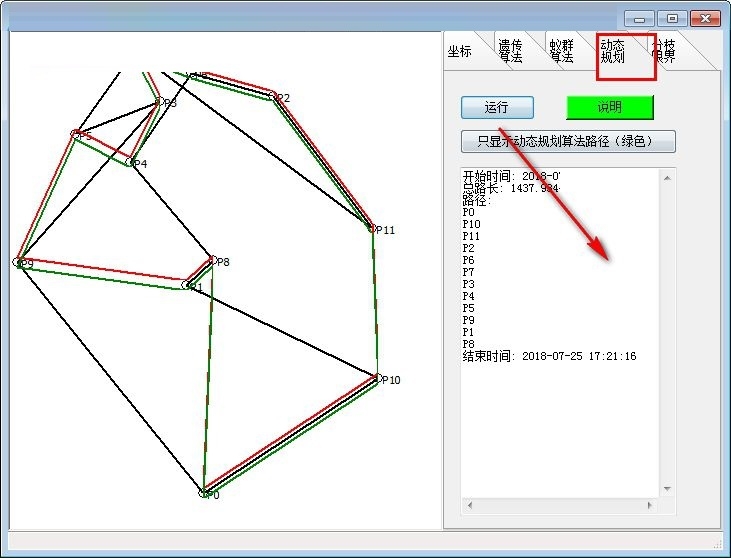
Task: Click node P10 on the graph
Action: pyautogui.click(x=378, y=377)
